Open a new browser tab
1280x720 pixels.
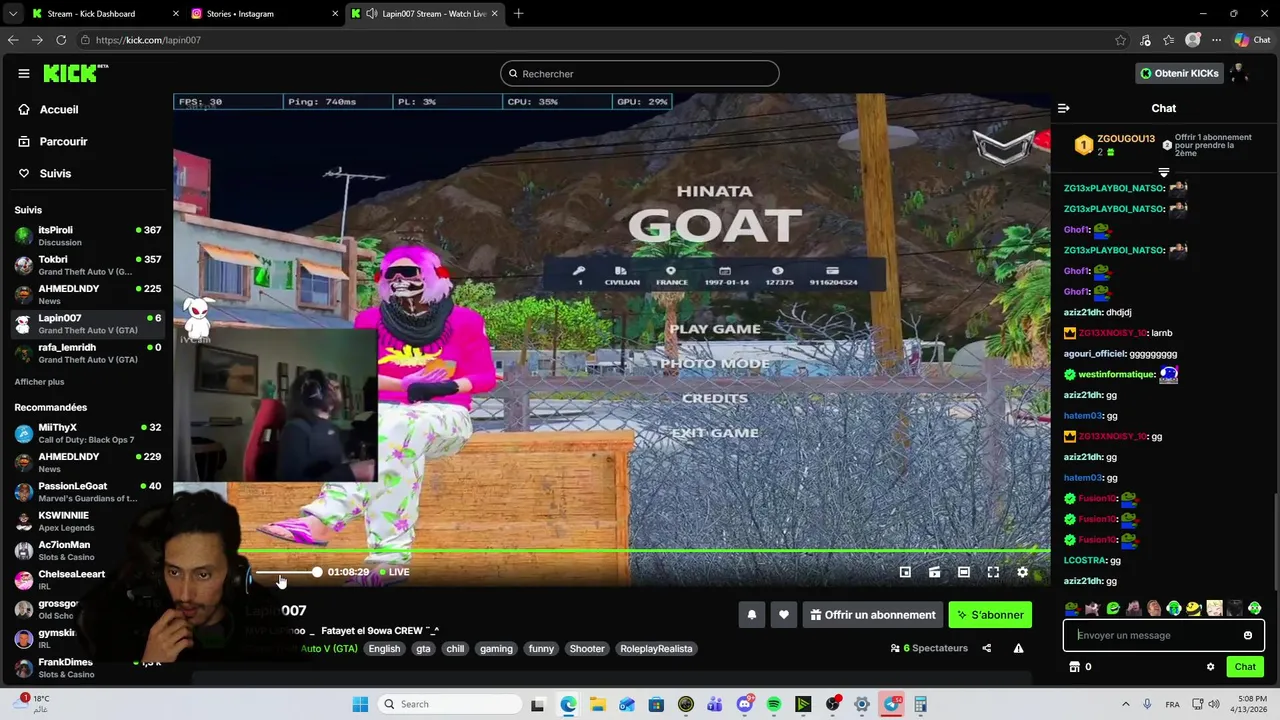tap(518, 14)
